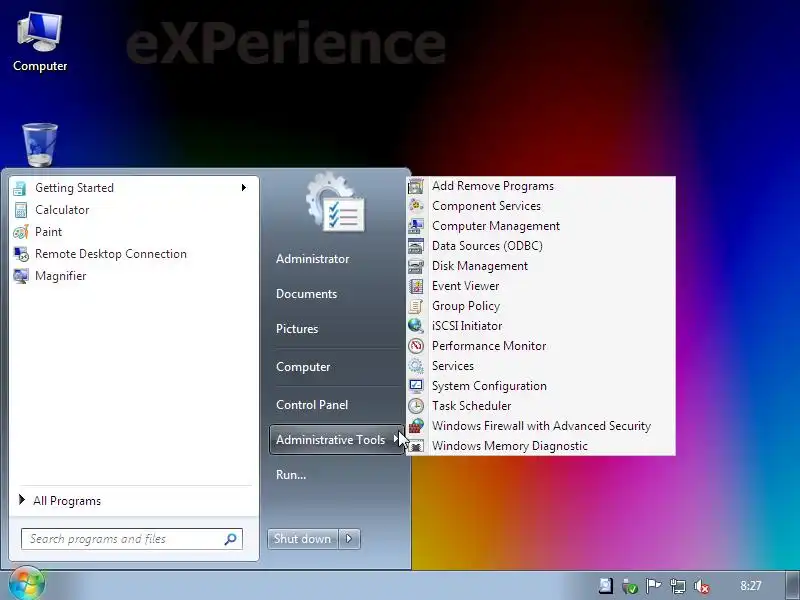Click the Calculator icon in Start menu
The image size is (800, 600).
(x=20, y=210)
